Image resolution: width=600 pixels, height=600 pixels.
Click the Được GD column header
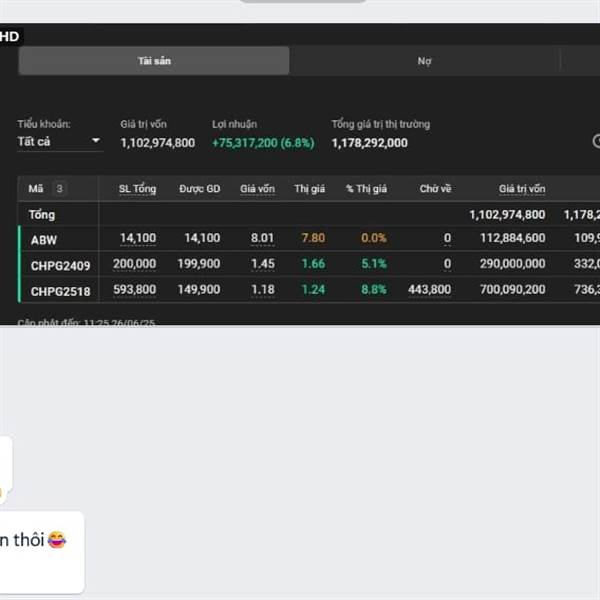[200, 189]
